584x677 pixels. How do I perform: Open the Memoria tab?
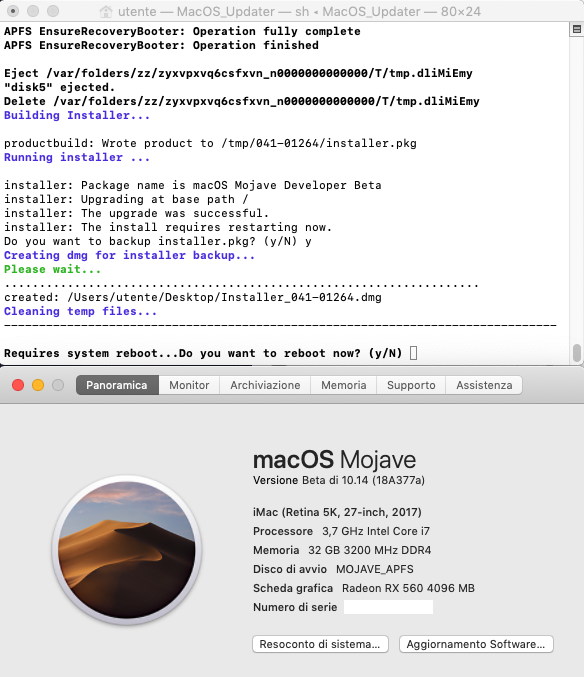click(344, 385)
